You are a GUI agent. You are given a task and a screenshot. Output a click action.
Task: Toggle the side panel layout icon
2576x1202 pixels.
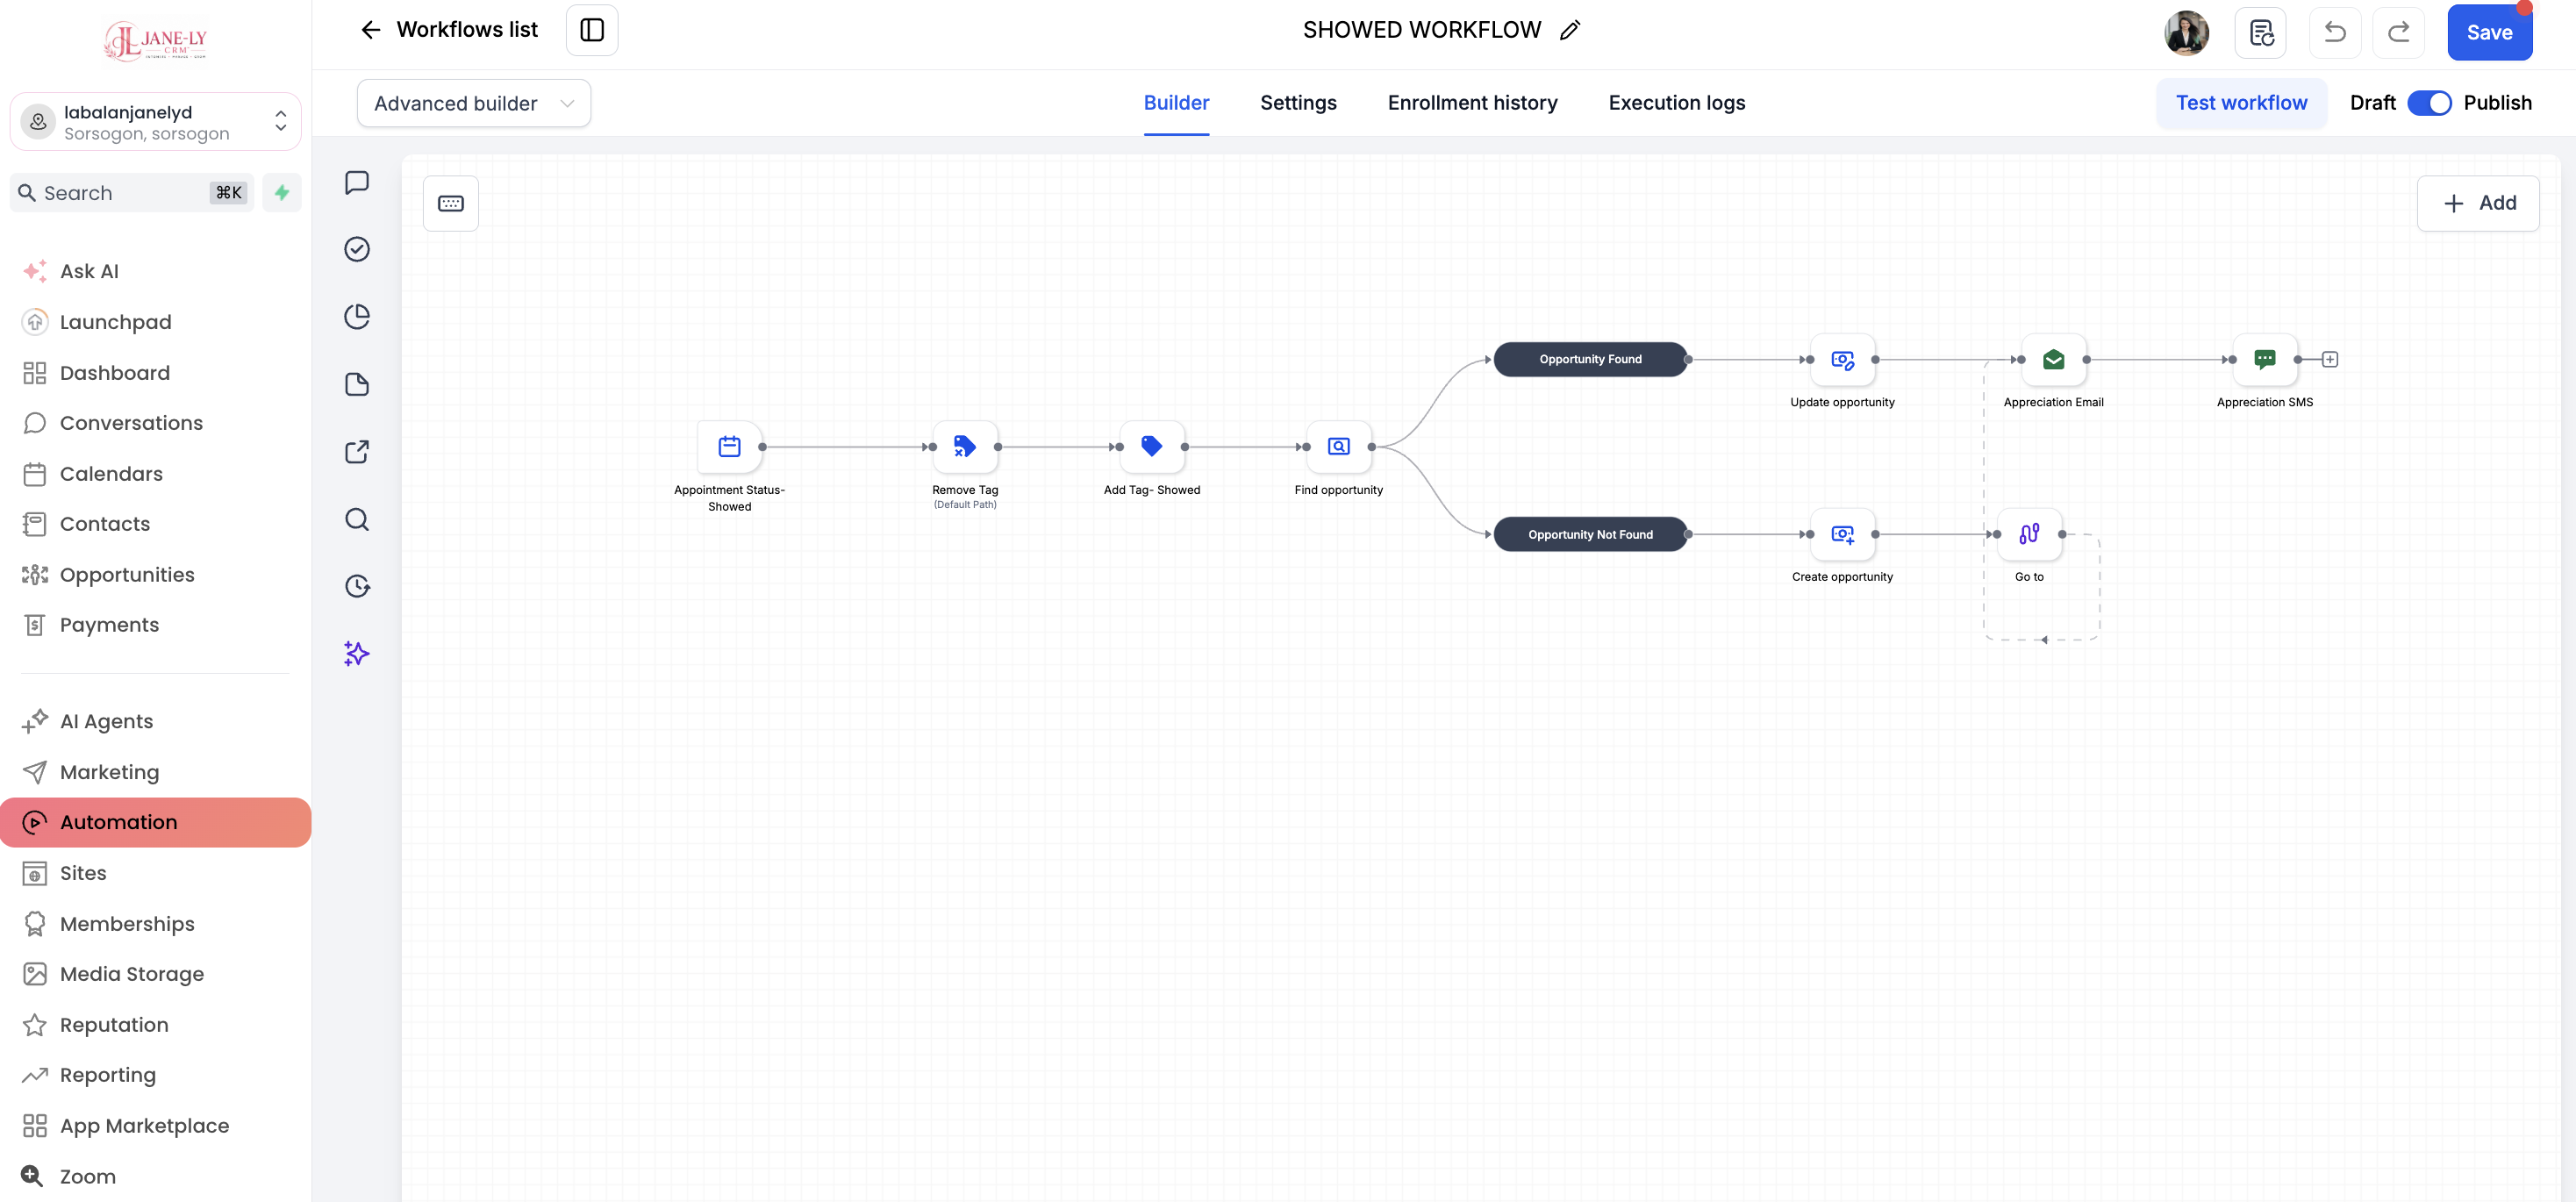(592, 30)
